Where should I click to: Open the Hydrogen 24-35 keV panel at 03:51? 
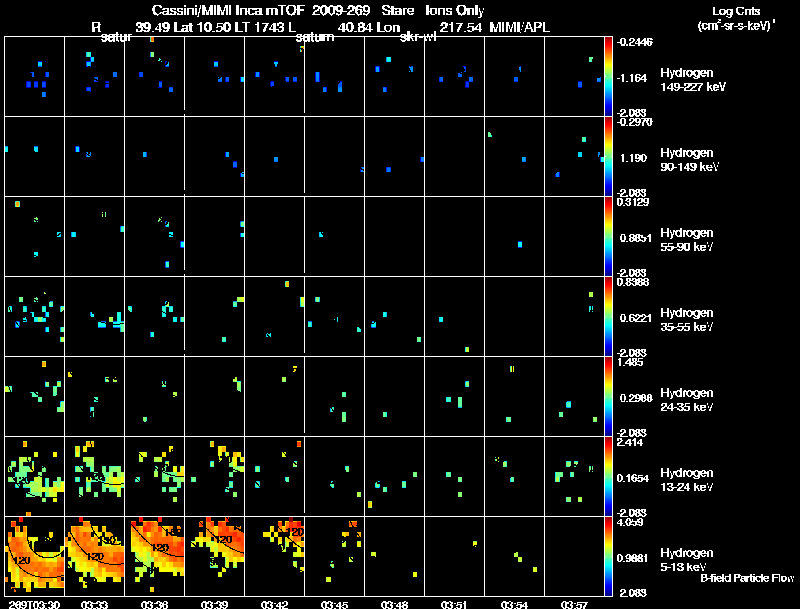454,397
